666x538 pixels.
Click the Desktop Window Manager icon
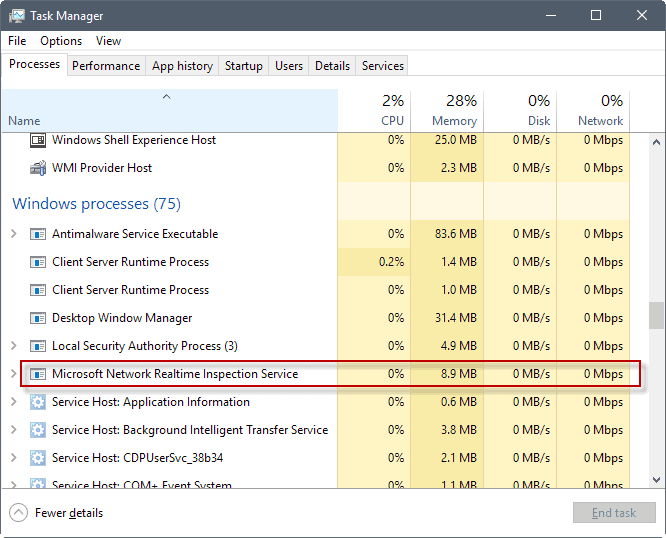click(x=38, y=318)
